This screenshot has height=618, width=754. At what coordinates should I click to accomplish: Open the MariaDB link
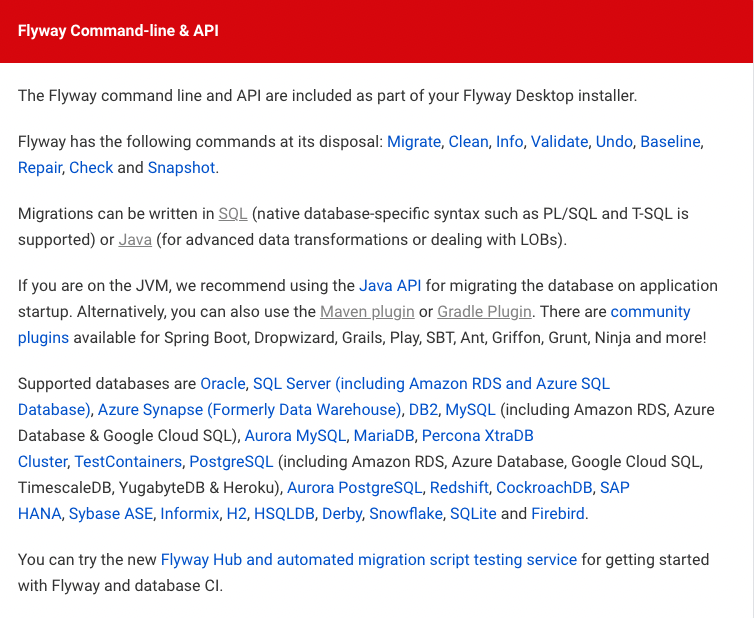pos(384,436)
